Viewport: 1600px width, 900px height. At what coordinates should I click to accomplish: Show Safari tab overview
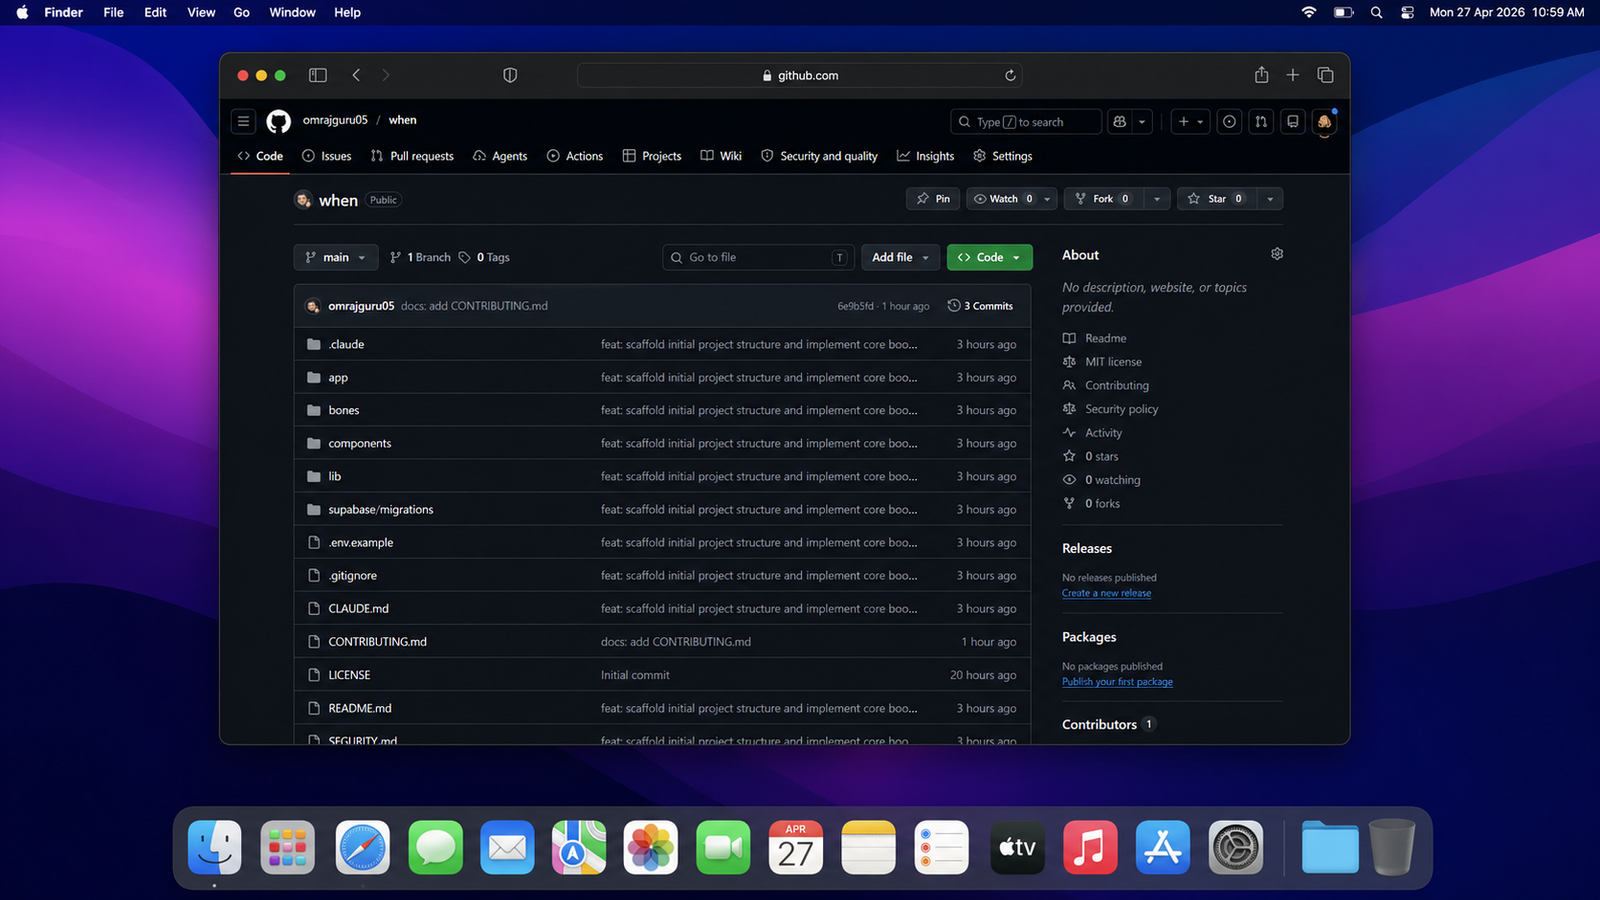click(1326, 75)
